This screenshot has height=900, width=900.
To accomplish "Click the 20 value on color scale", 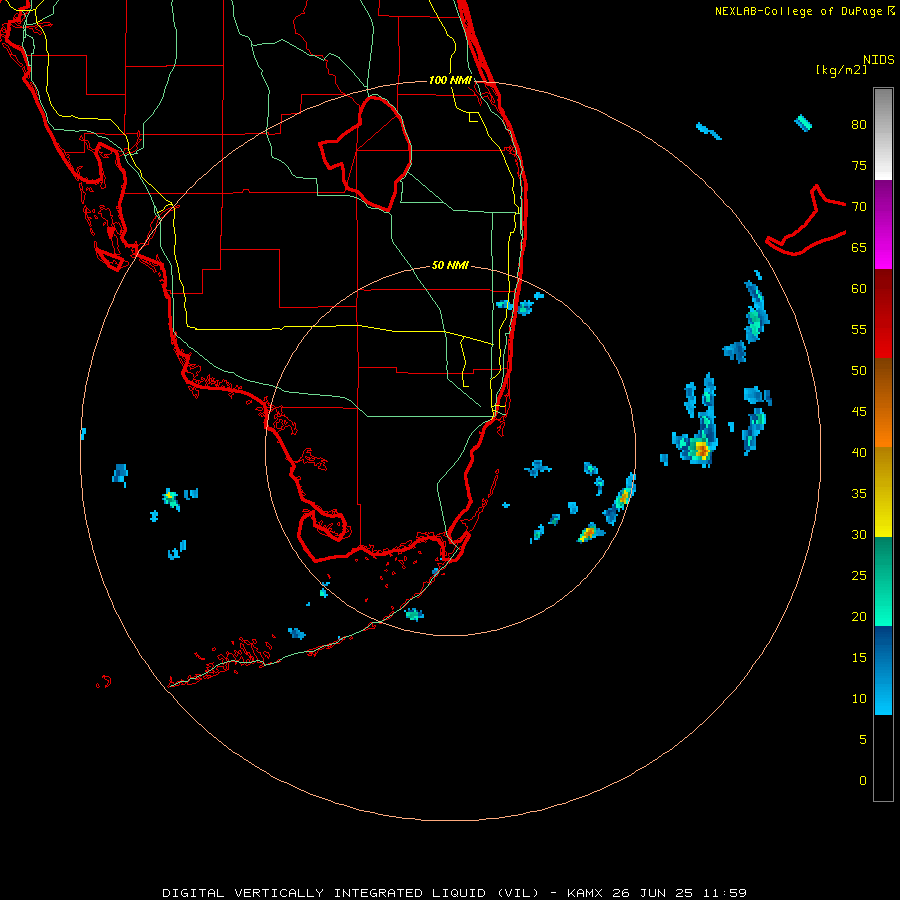I will 859,616.
